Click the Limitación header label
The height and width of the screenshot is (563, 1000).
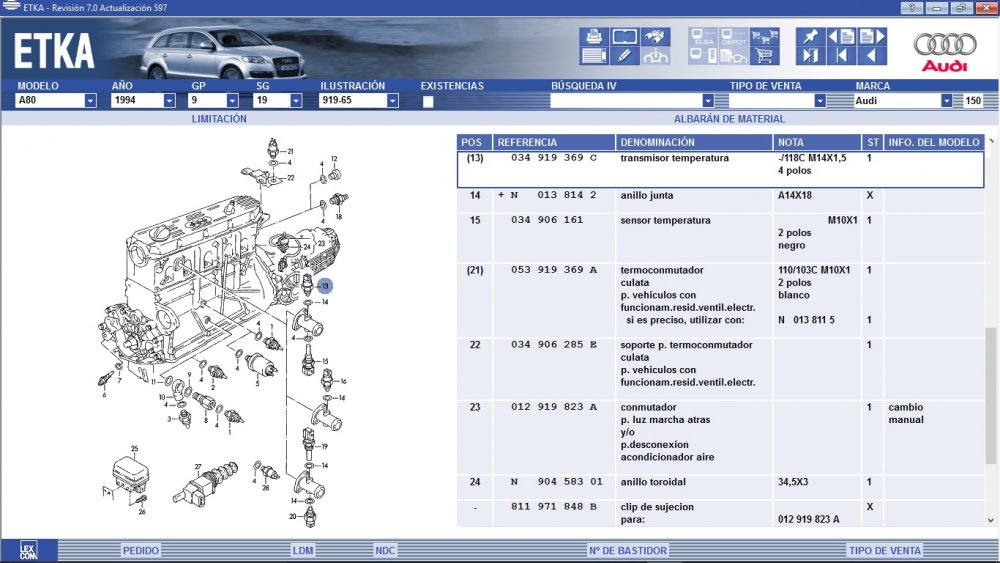coord(219,119)
